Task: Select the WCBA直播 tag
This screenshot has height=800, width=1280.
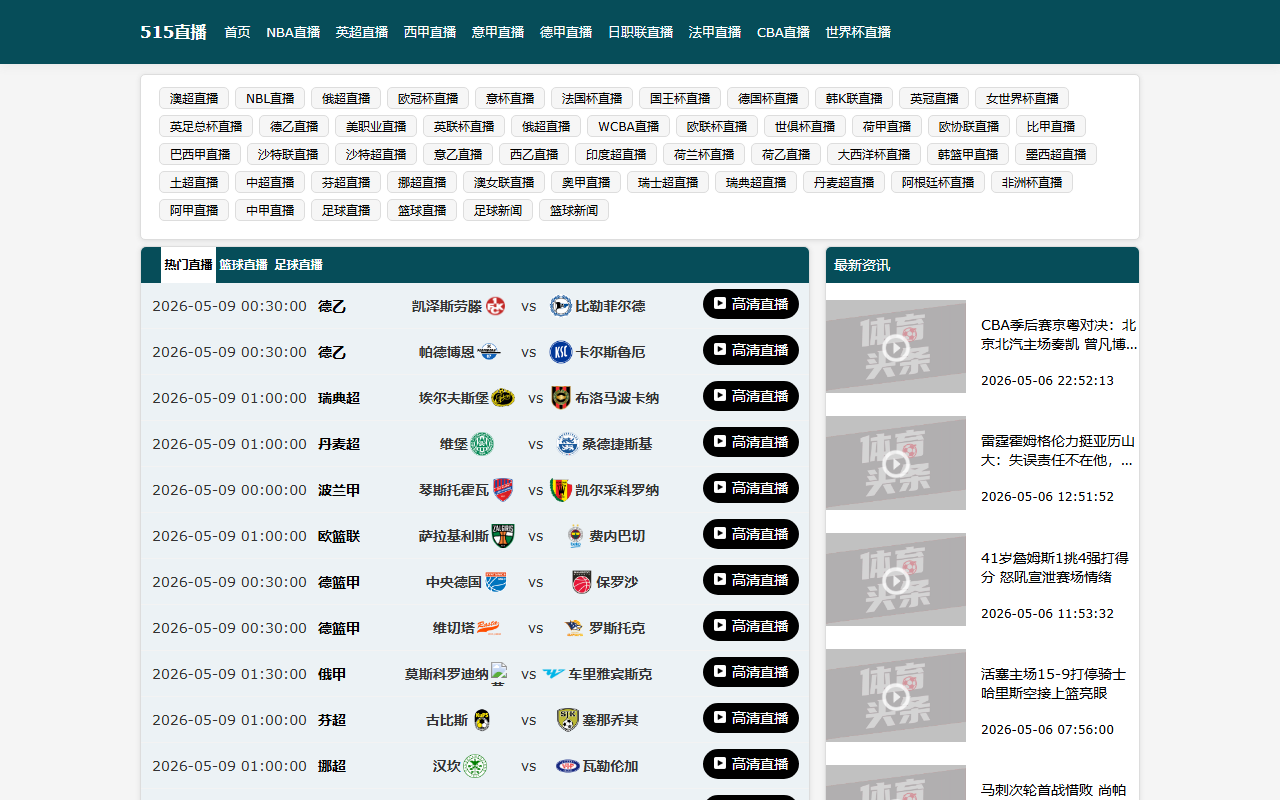Action: point(629,126)
